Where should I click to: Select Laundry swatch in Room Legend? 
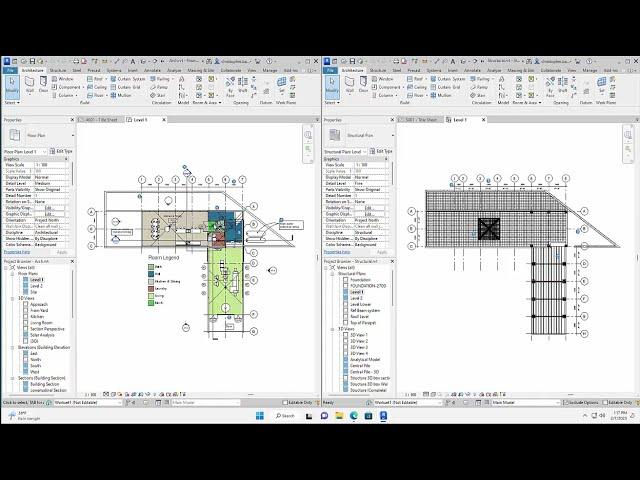coord(151,289)
